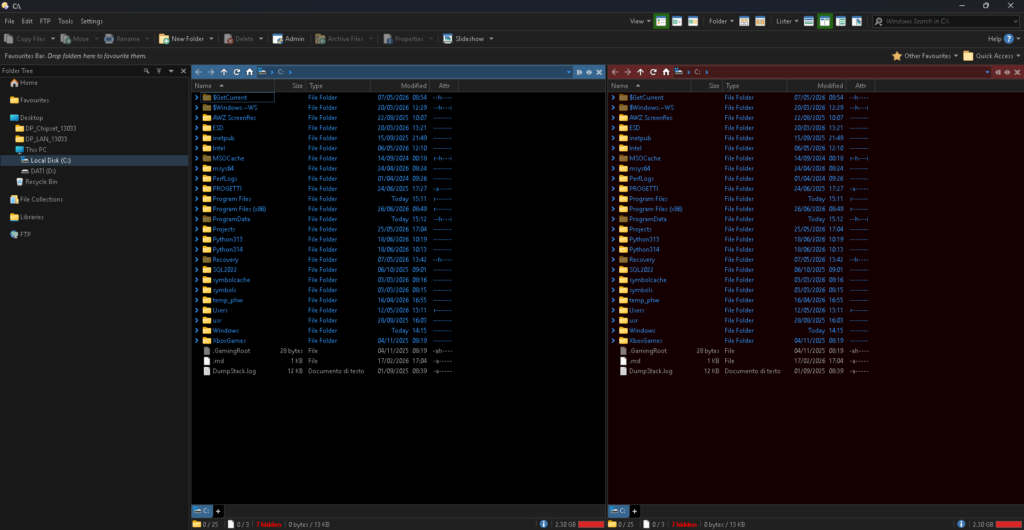The height and width of the screenshot is (530, 1024).
Task: Open the Help icon
Action: (1008, 39)
